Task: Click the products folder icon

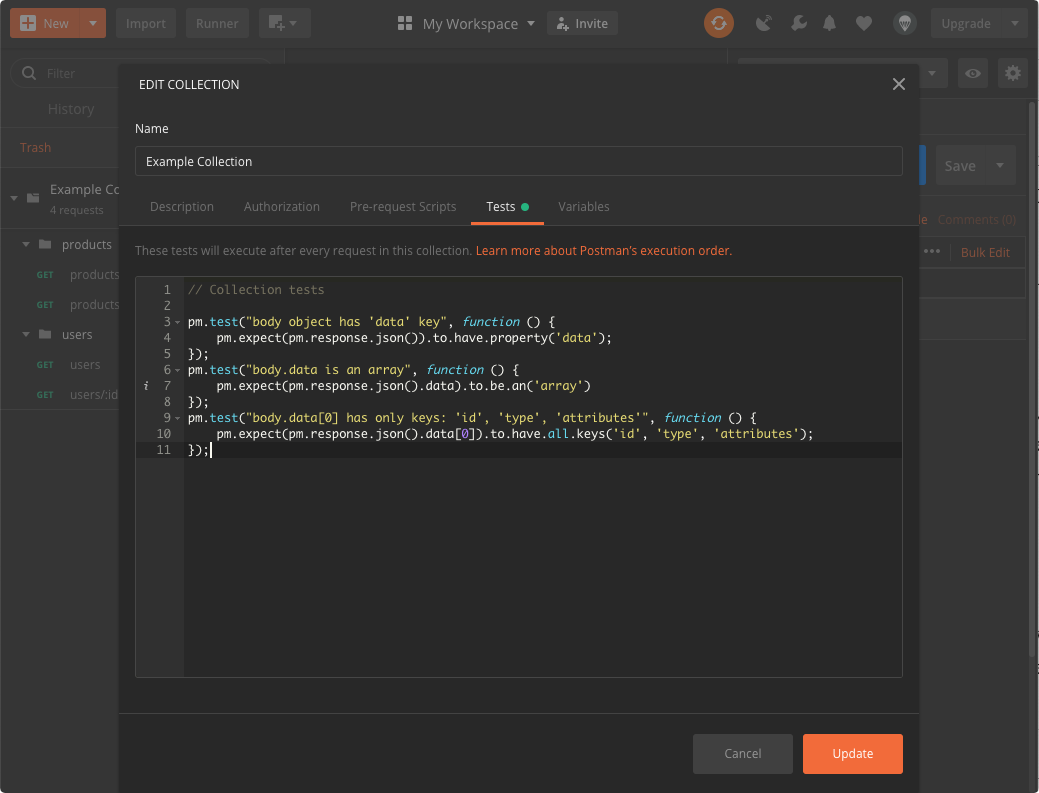Action: 45,244
